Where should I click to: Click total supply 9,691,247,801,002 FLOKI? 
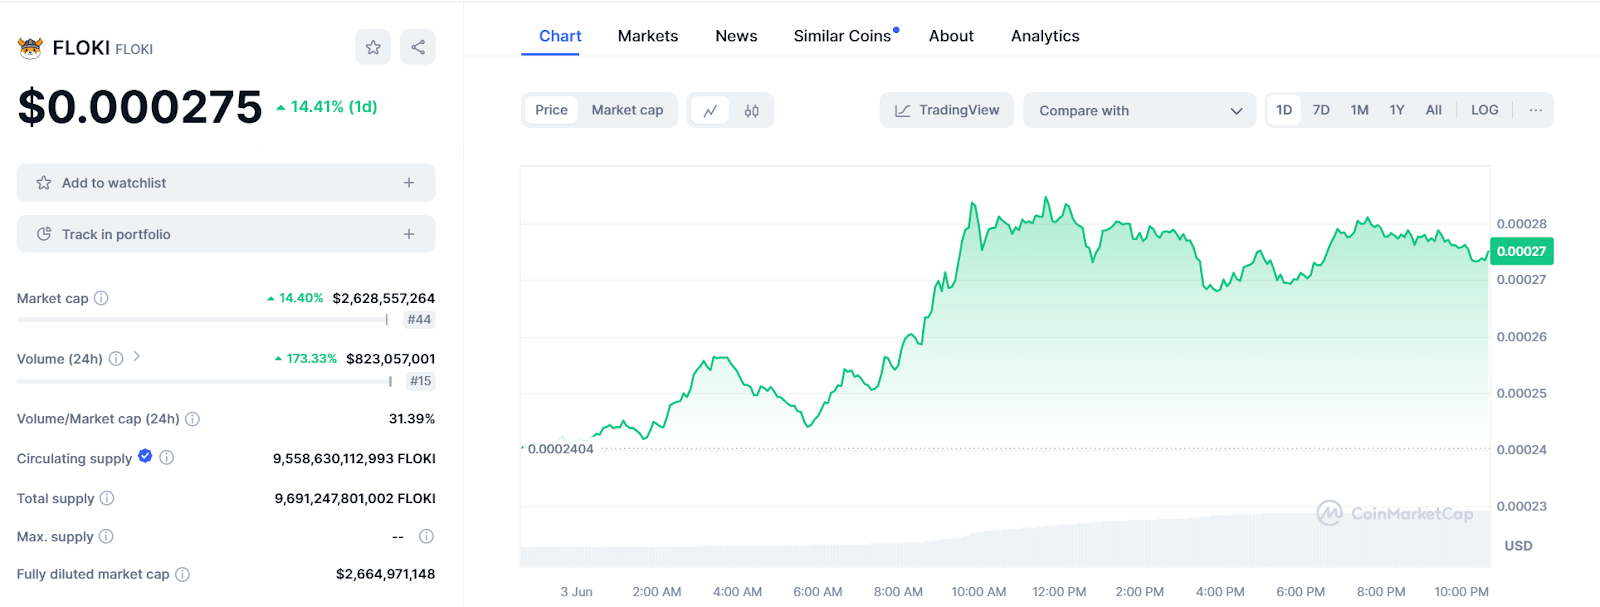(x=355, y=498)
